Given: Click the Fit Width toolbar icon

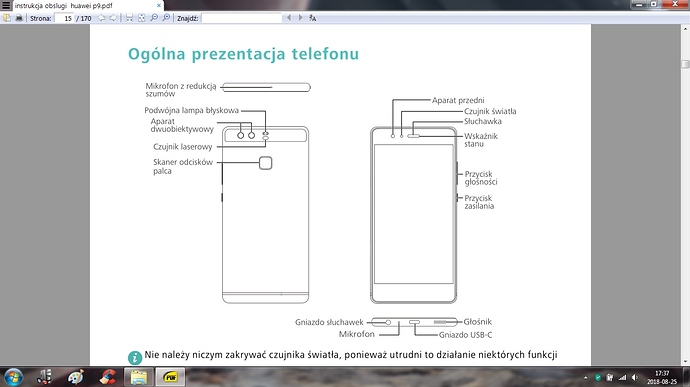Looking at the screenshot, I should 129,18.
